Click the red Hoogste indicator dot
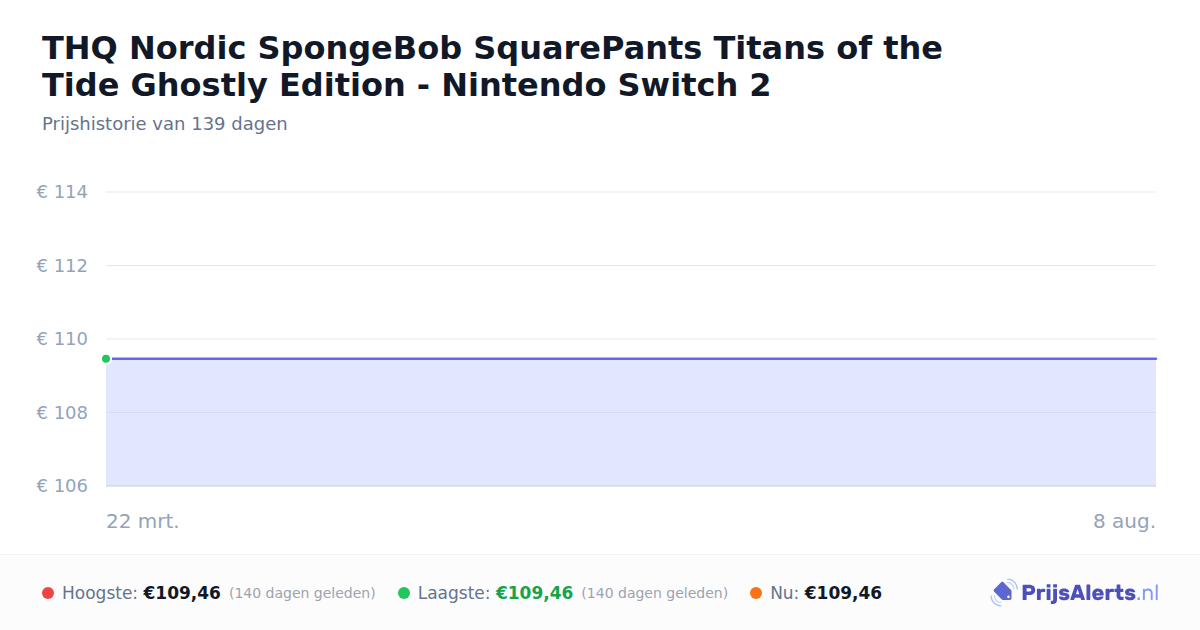The image size is (1200, 630). tap(48, 593)
